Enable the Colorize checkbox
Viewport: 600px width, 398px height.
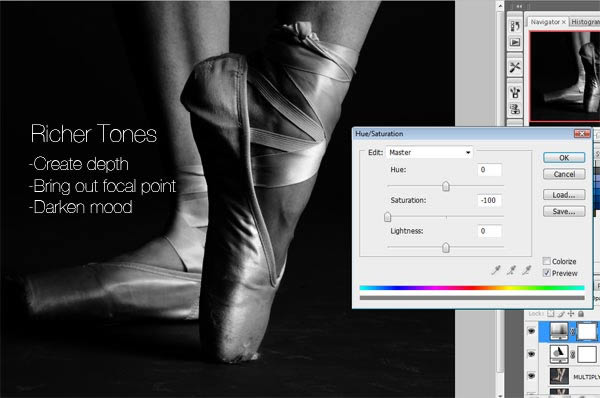pos(546,261)
